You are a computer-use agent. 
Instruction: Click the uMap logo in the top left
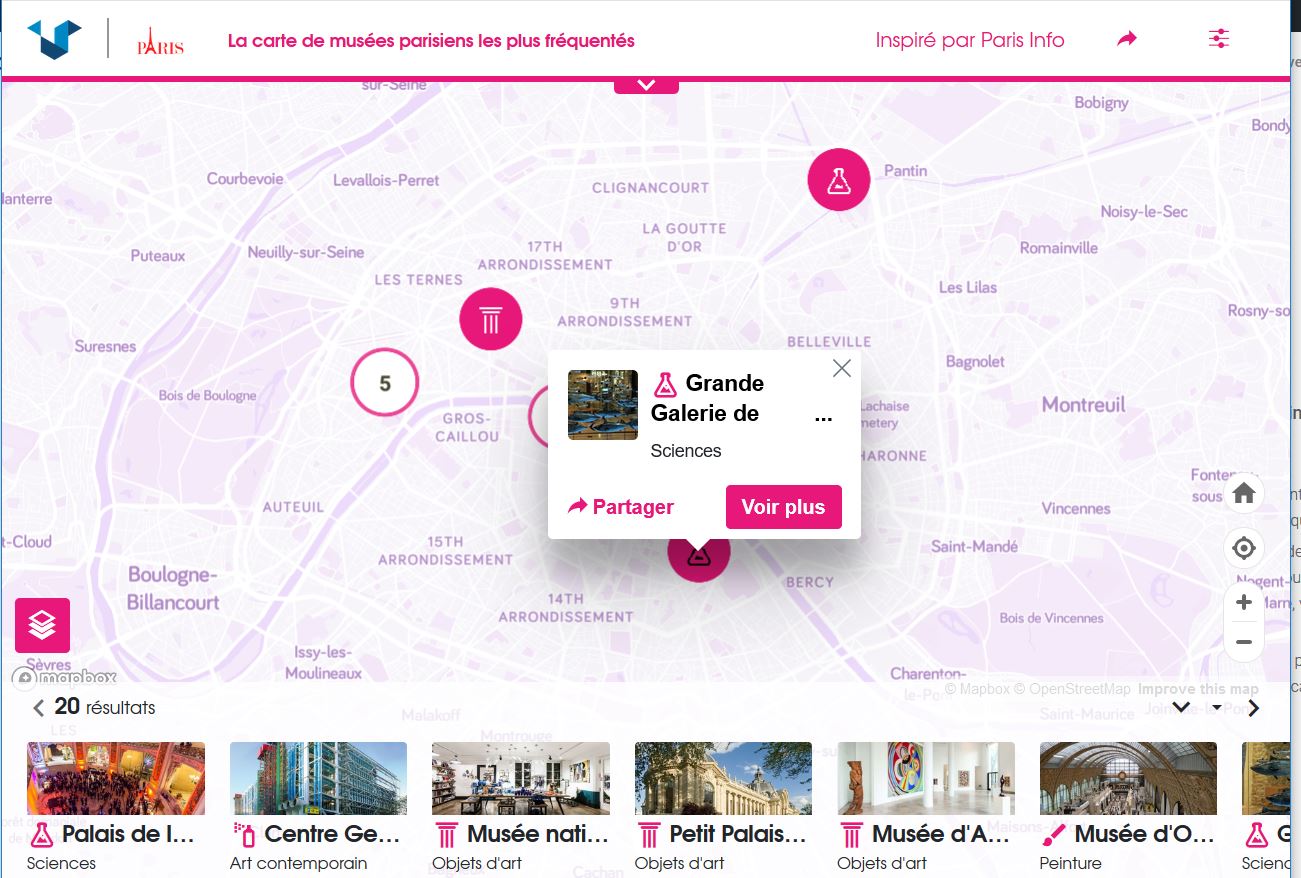tap(53, 38)
